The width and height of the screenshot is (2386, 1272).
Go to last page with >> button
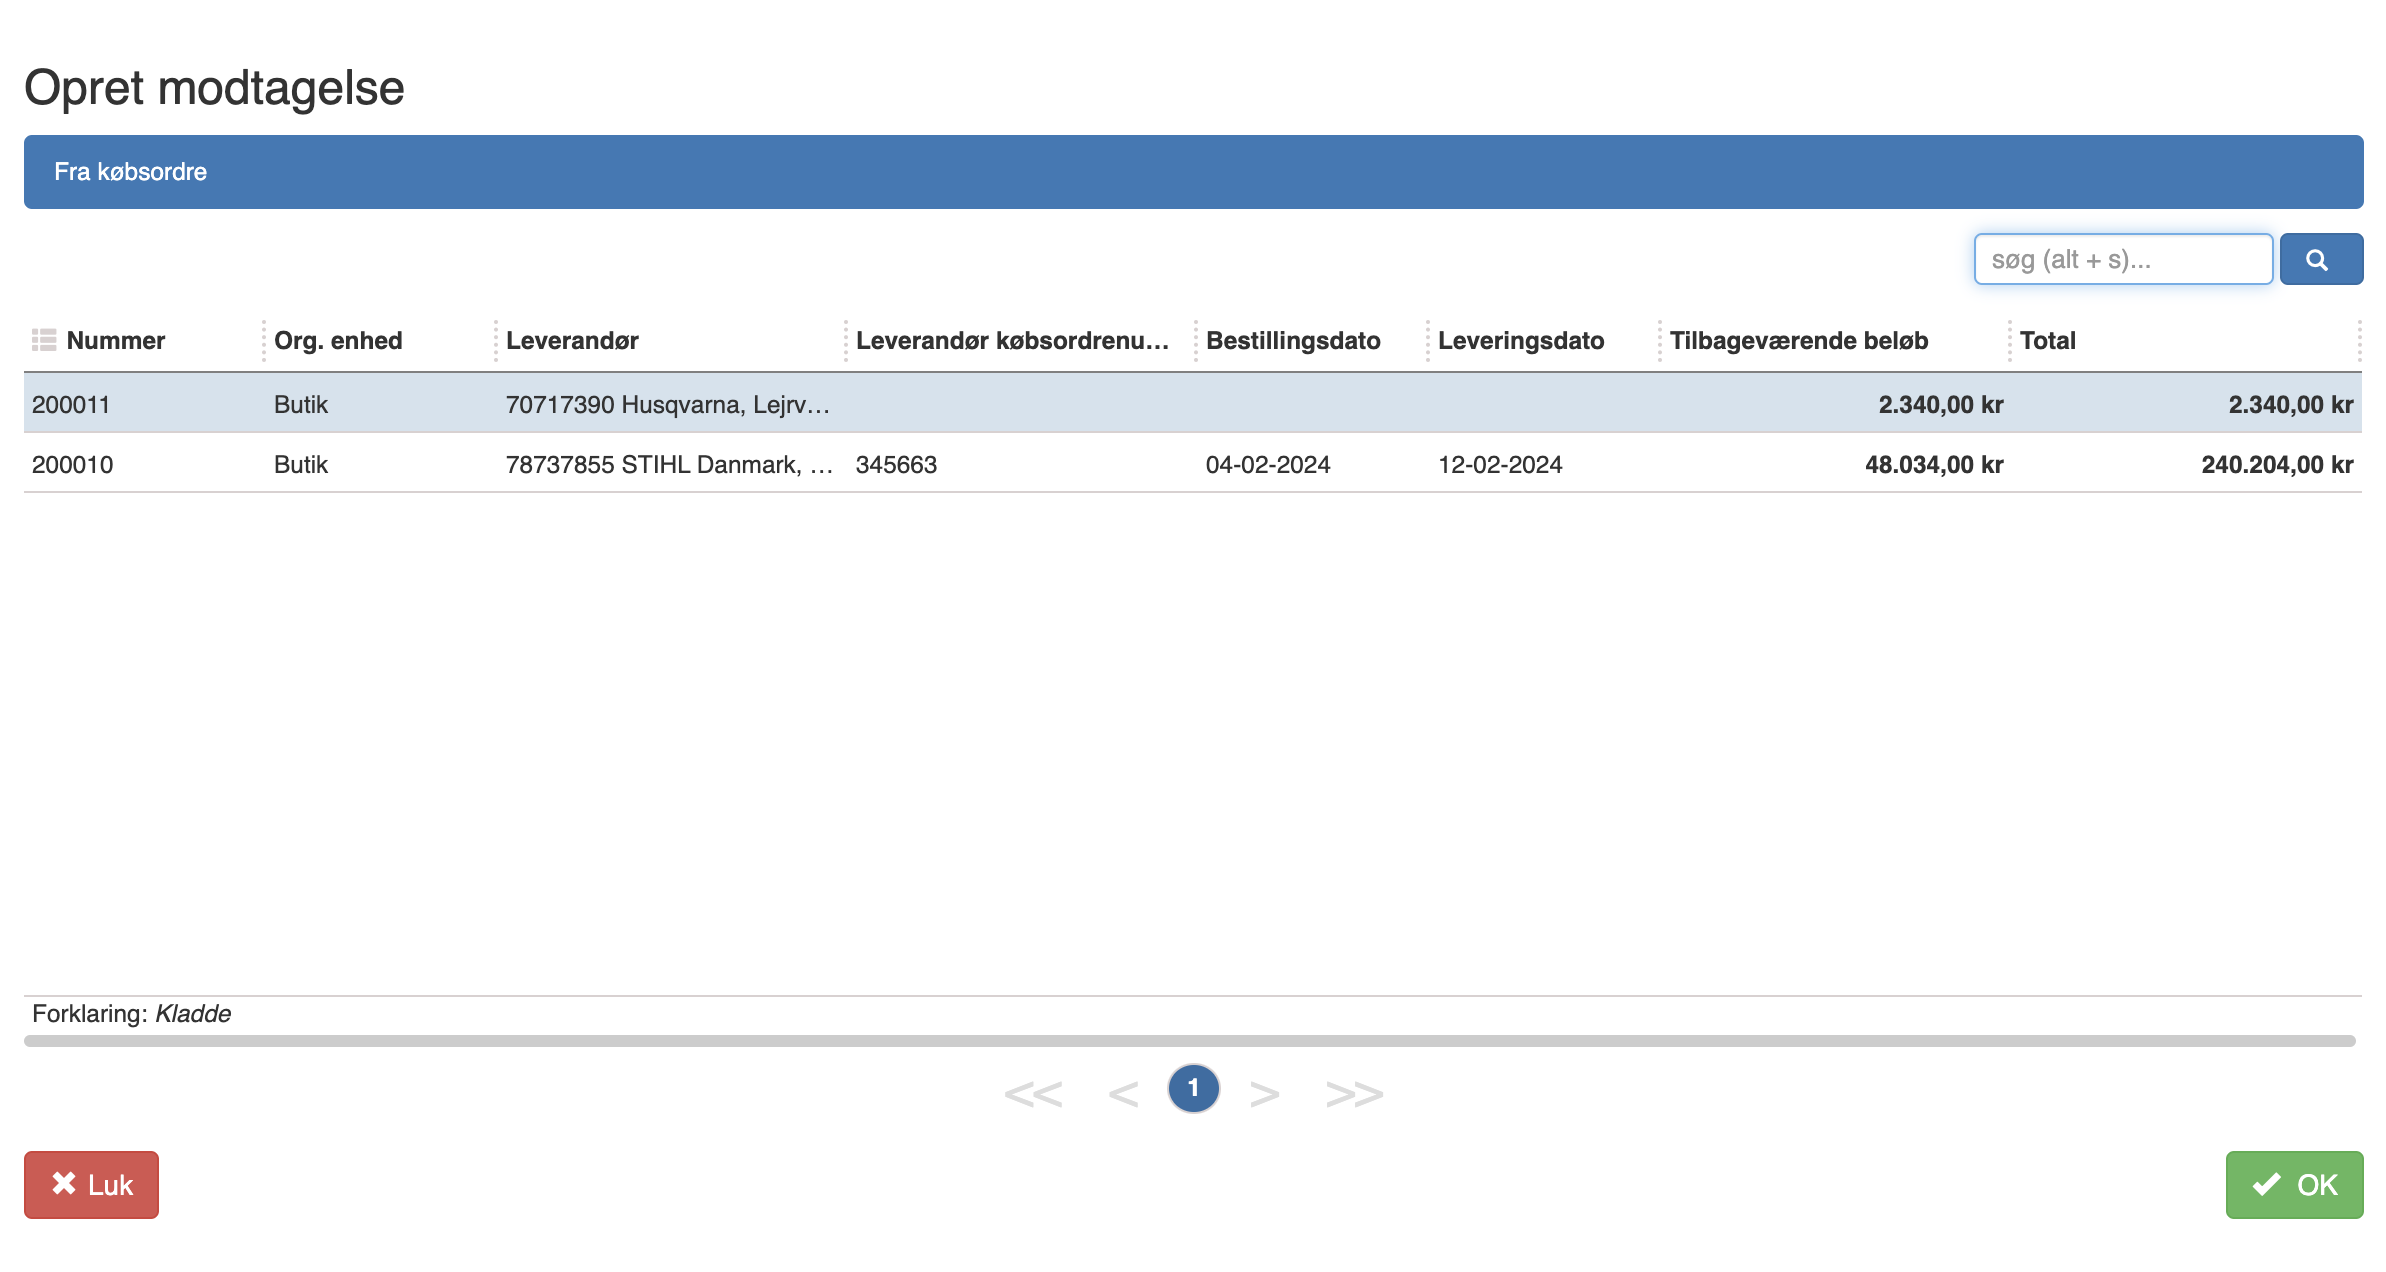pos(1354,1093)
